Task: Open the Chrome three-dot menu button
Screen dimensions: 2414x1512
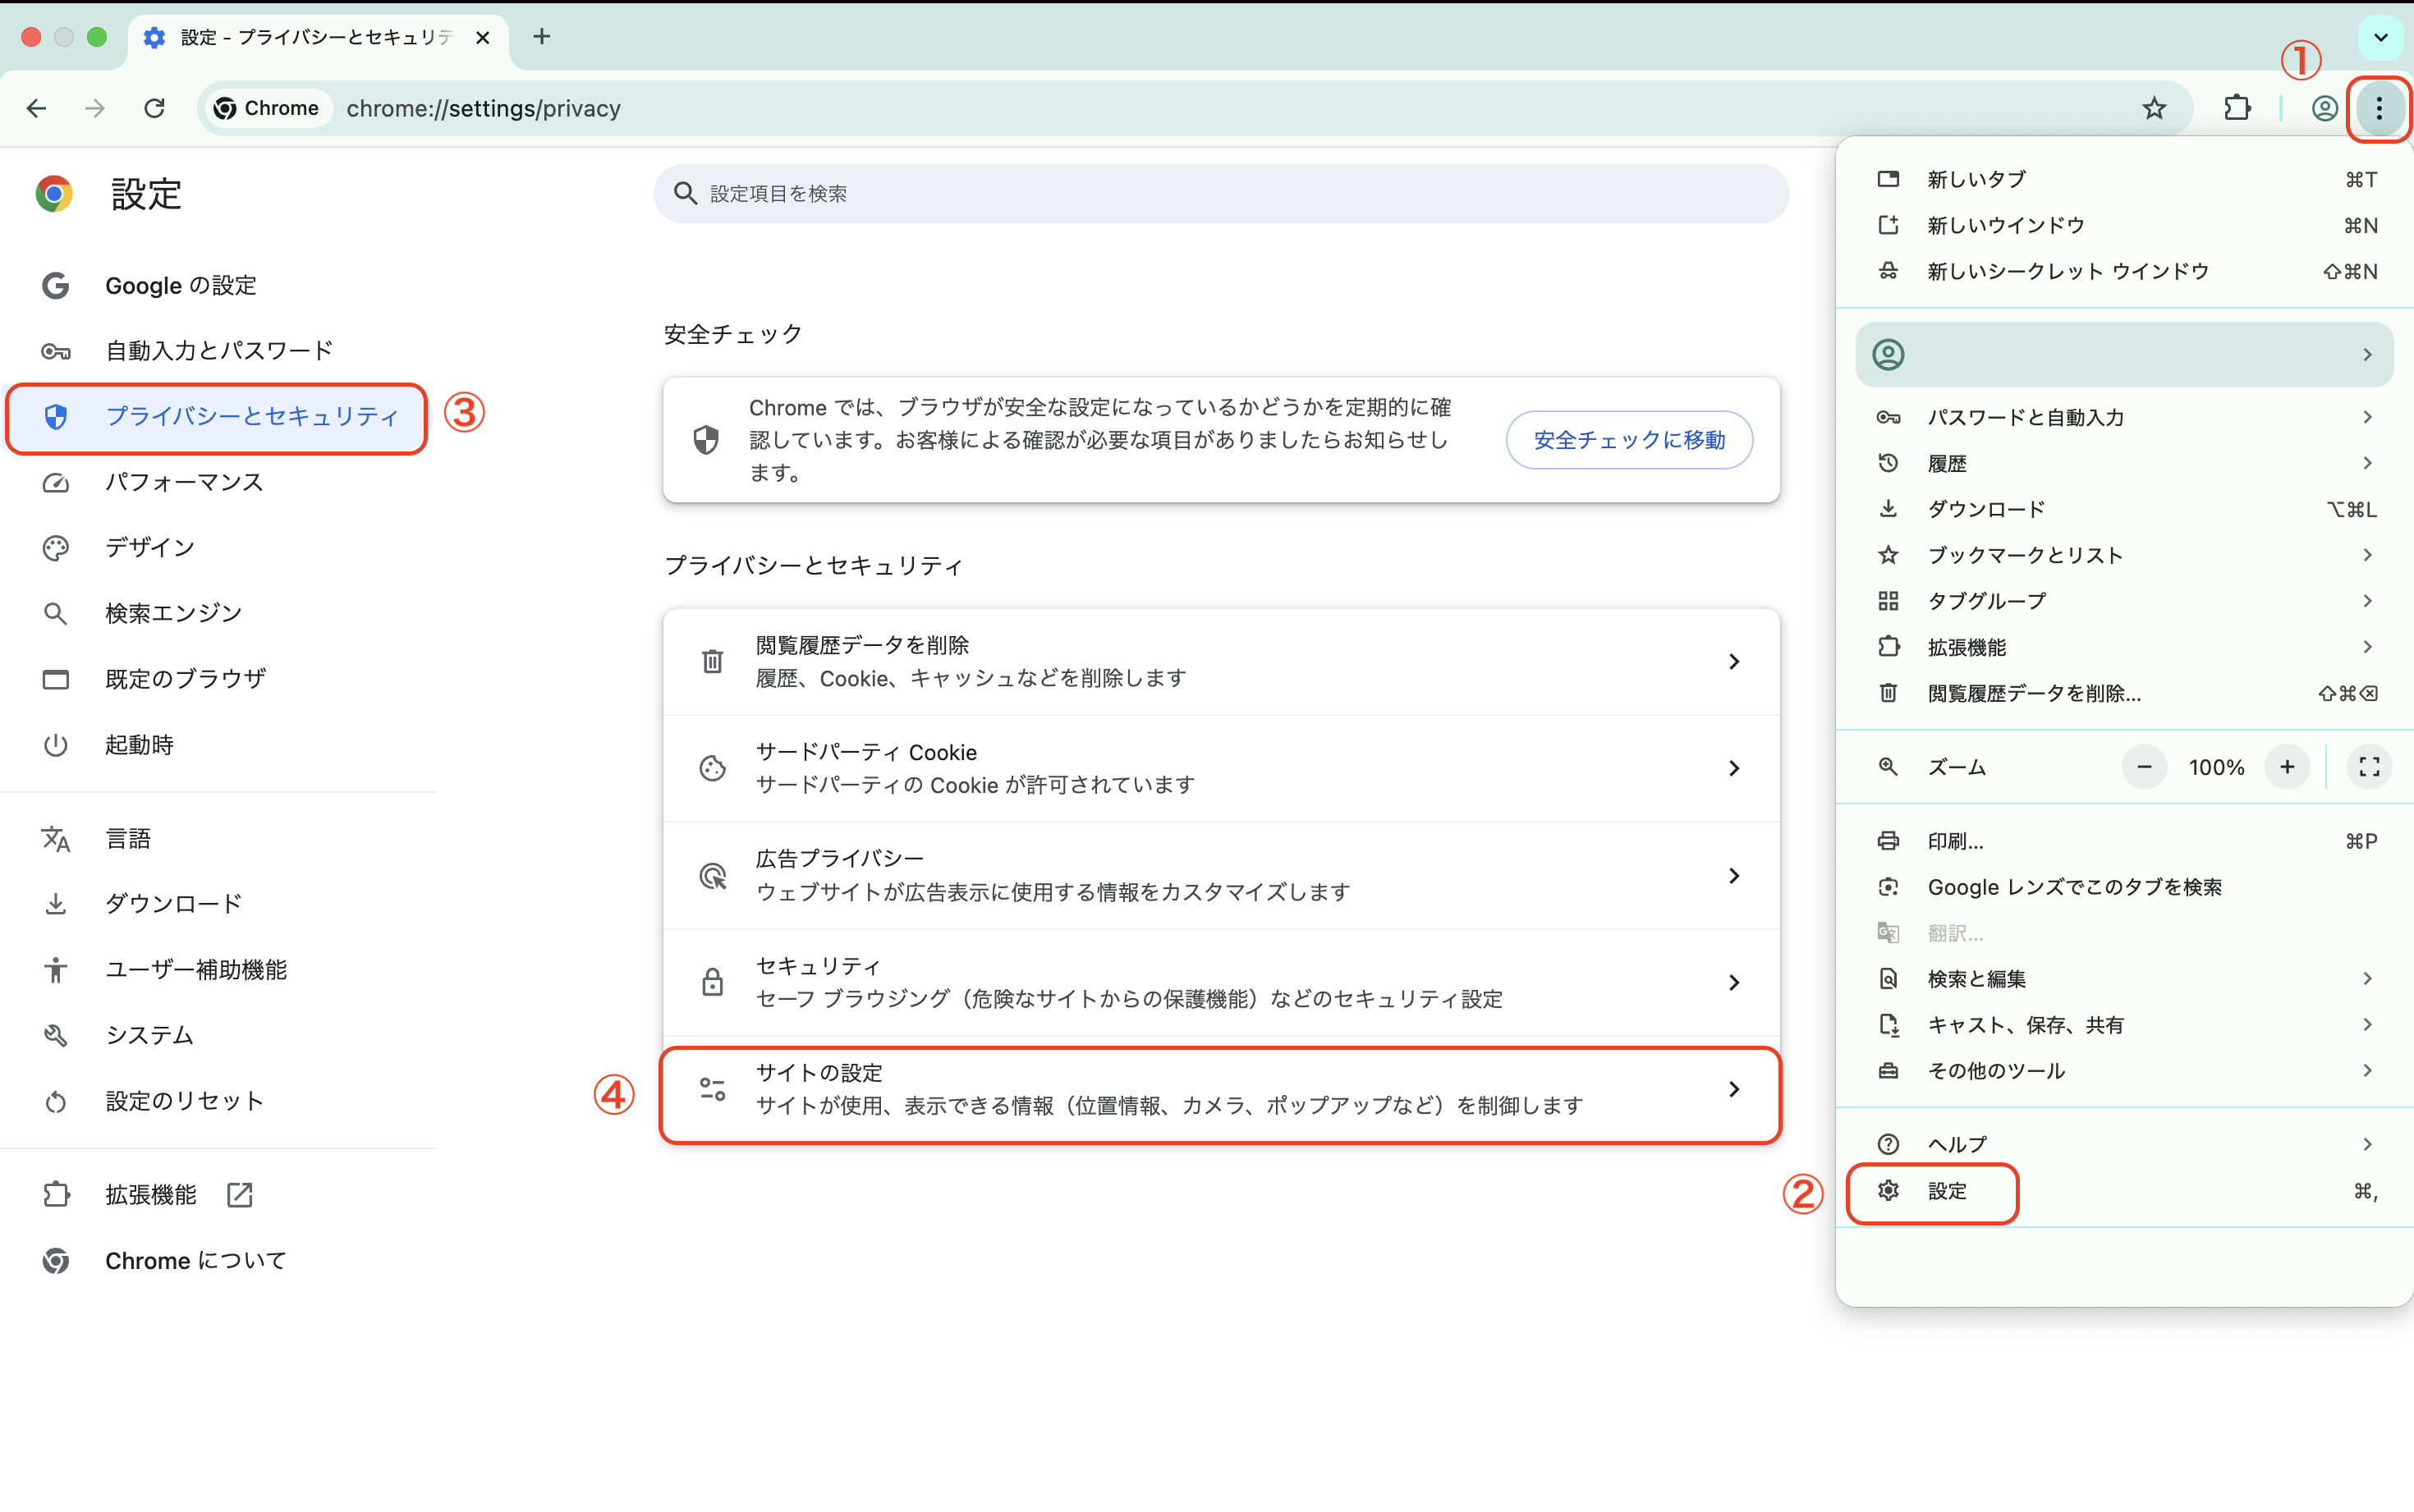Action: click(2379, 108)
